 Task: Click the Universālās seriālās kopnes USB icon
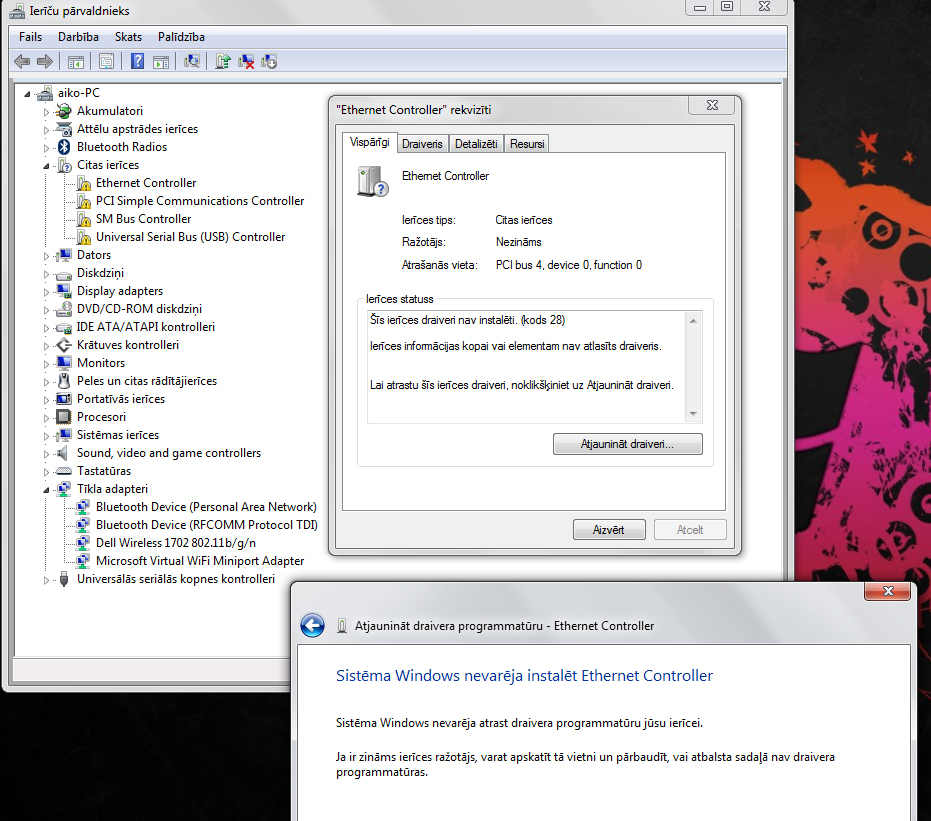(64, 579)
